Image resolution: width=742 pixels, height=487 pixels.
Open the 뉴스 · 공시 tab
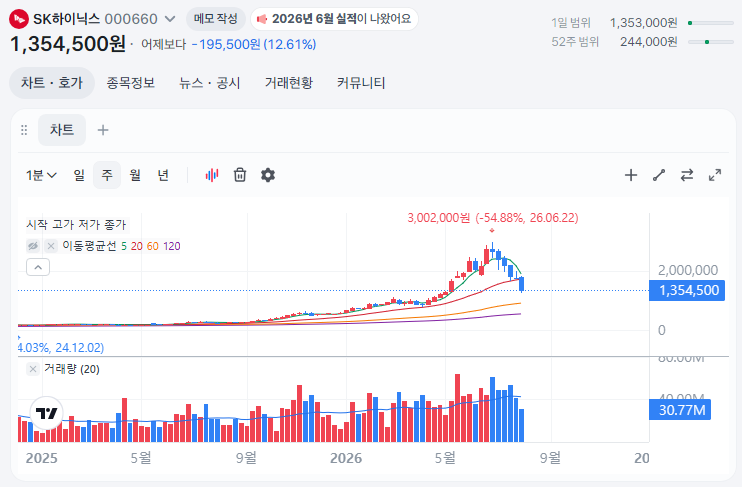(210, 83)
